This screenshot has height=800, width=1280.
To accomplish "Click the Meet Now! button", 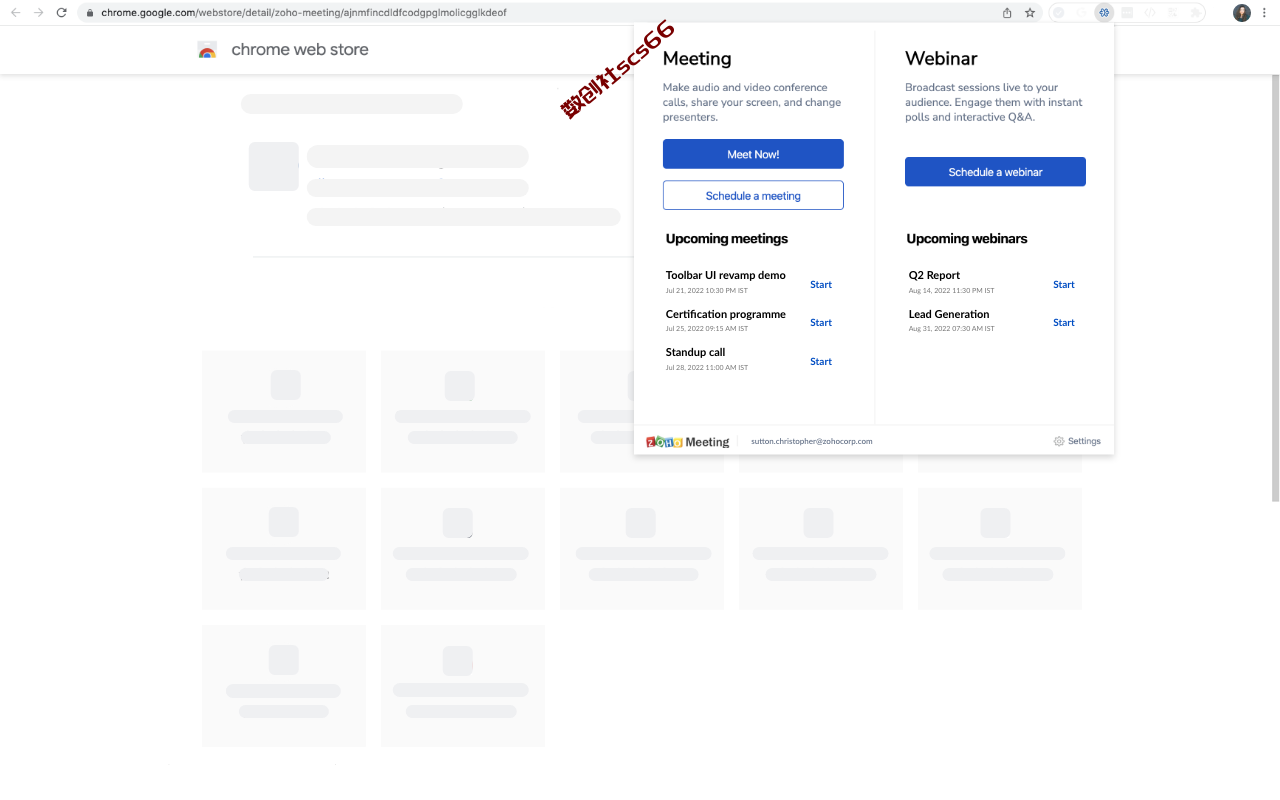I will 753,154.
